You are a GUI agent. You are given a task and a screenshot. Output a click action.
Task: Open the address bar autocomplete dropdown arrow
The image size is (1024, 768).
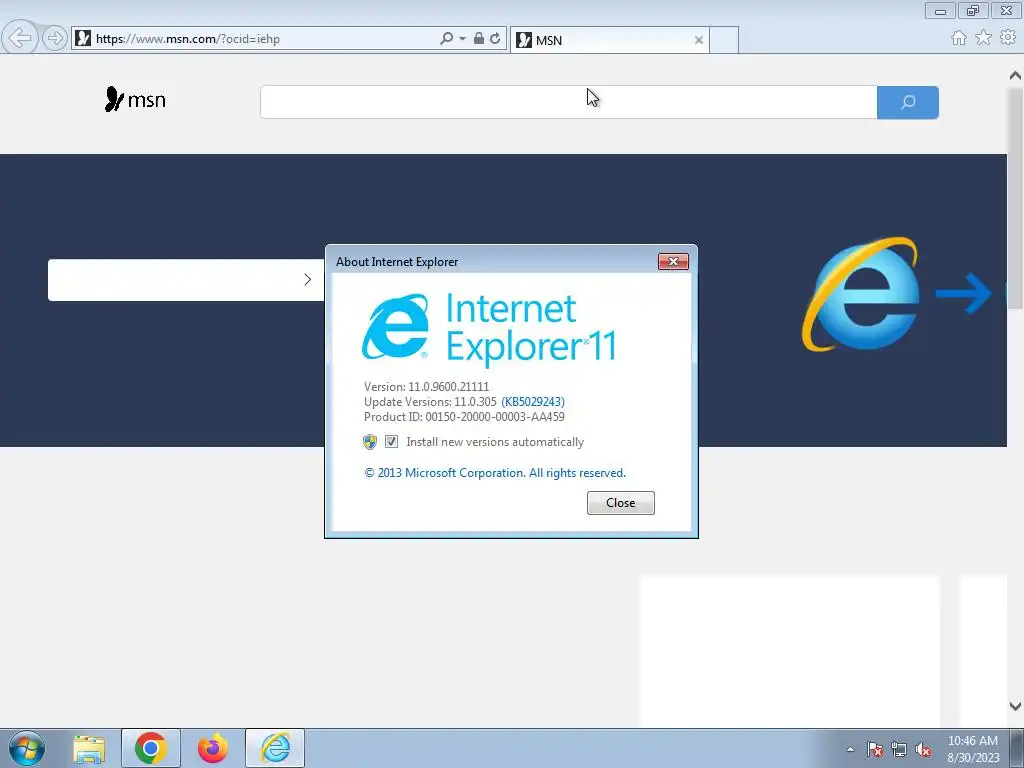462,39
